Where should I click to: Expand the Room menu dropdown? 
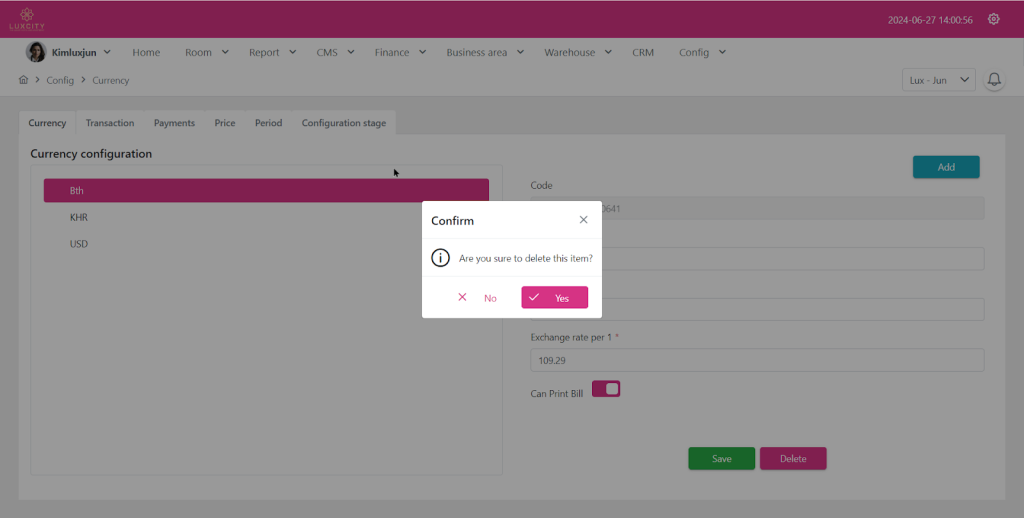click(206, 52)
